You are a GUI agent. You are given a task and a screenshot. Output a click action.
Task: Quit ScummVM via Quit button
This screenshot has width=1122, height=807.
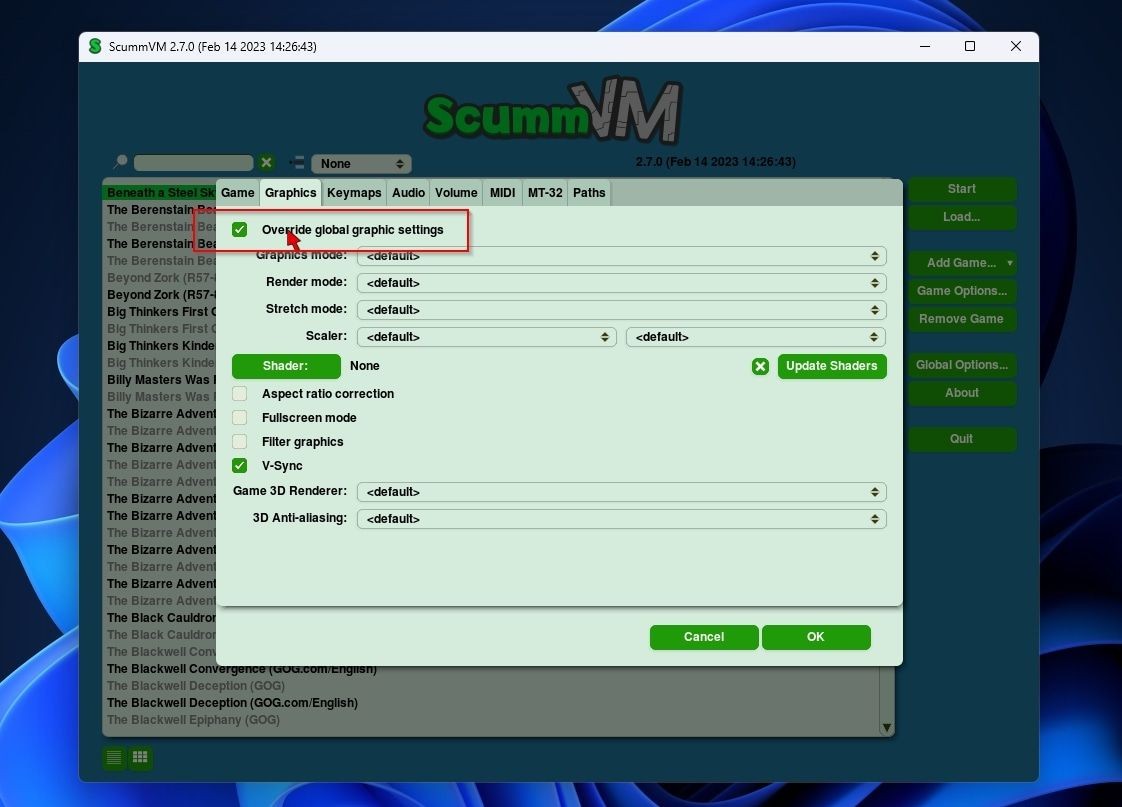[962, 439]
